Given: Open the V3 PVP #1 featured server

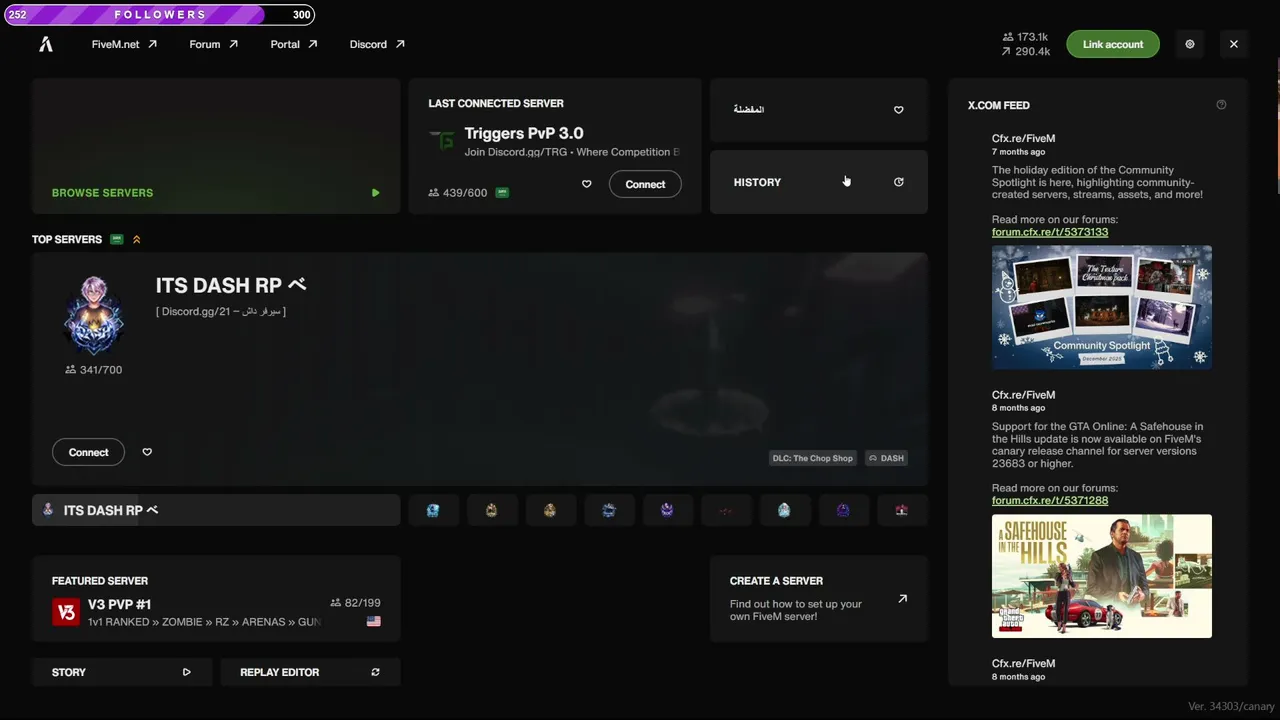Looking at the screenshot, I should pyautogui.click(x=216, y=599).
